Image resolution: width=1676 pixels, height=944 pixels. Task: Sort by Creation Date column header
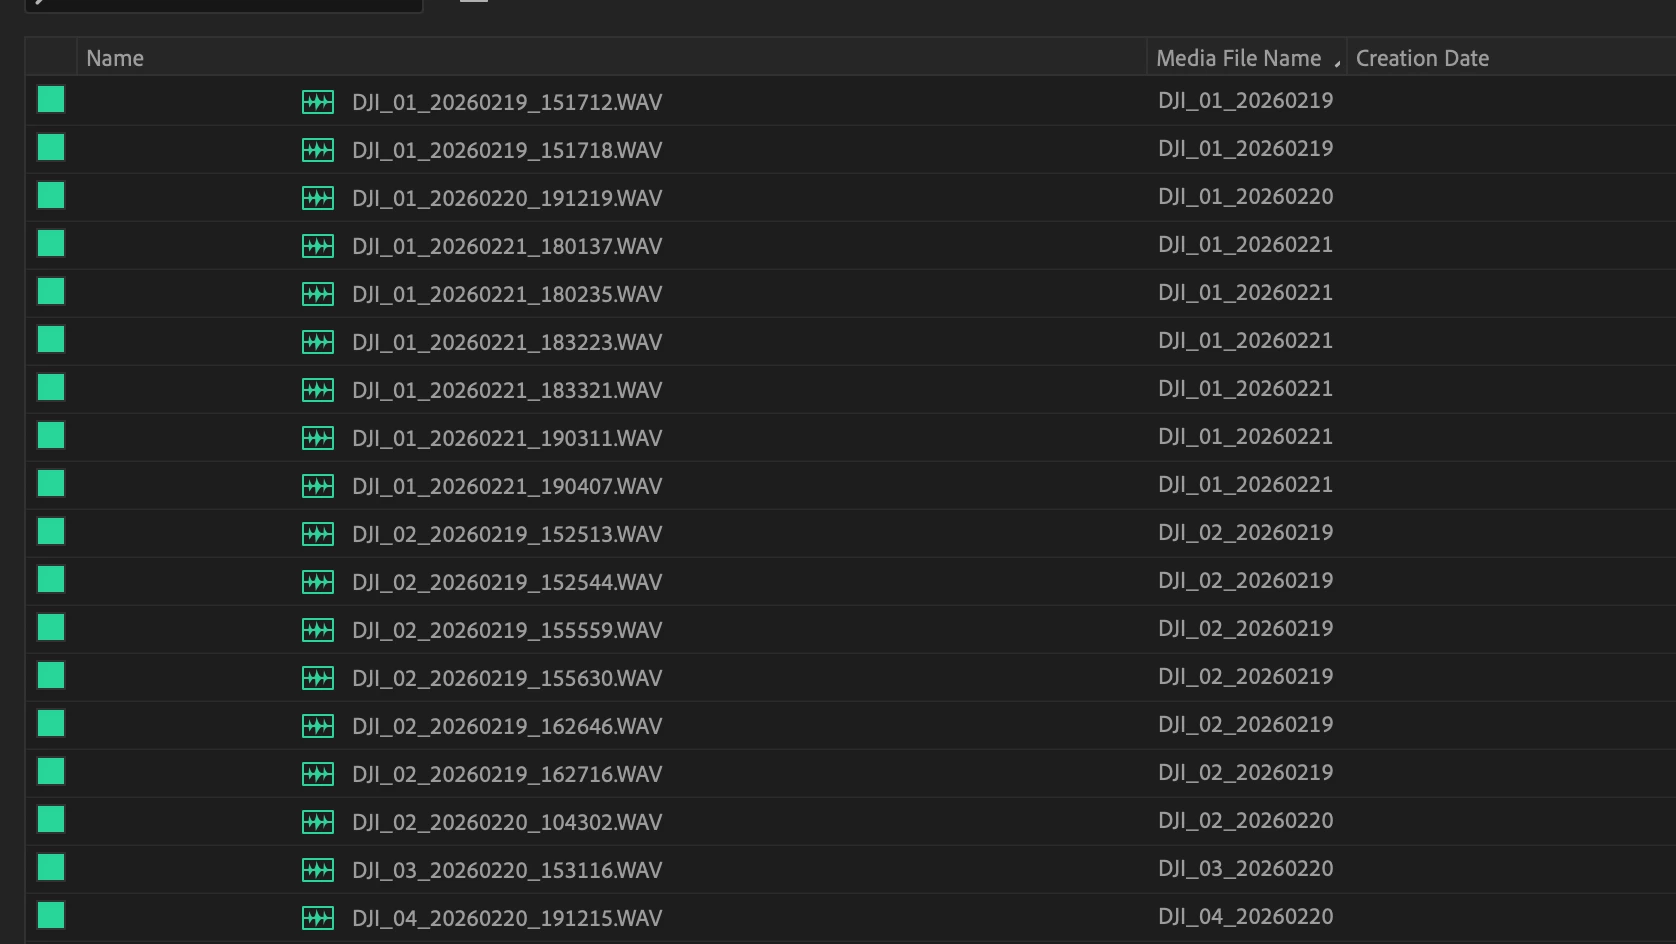click(x=1512, y=58)
